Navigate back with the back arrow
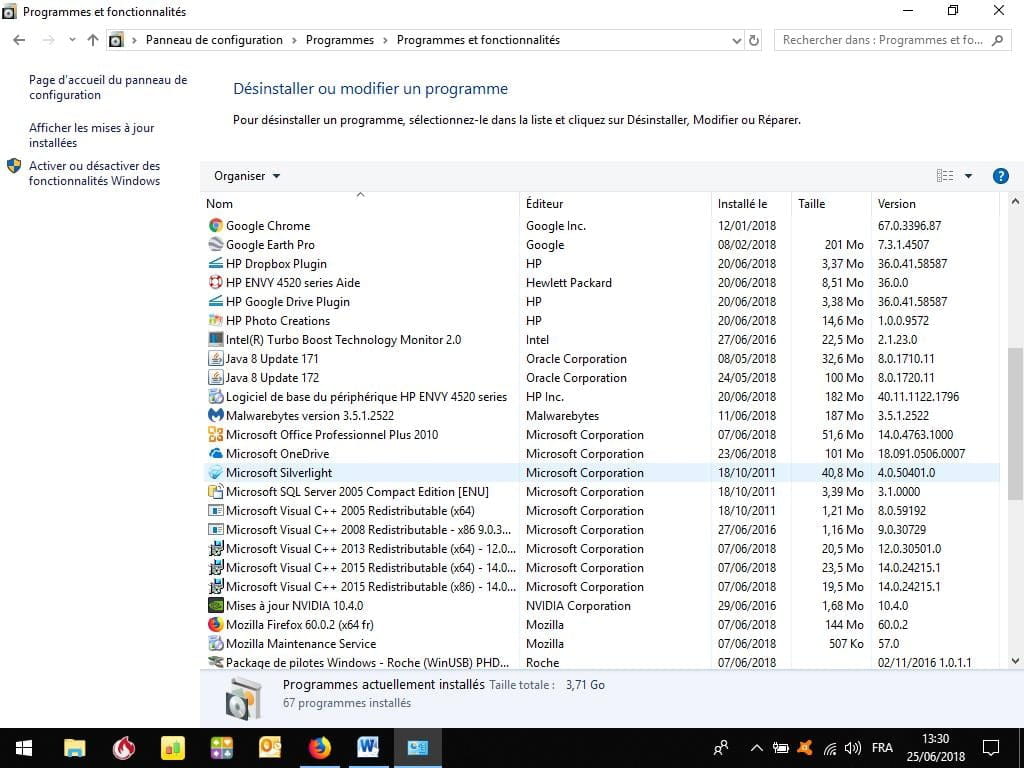The height and width of the screenshot is (768, 1024). (x=19, y=40)
